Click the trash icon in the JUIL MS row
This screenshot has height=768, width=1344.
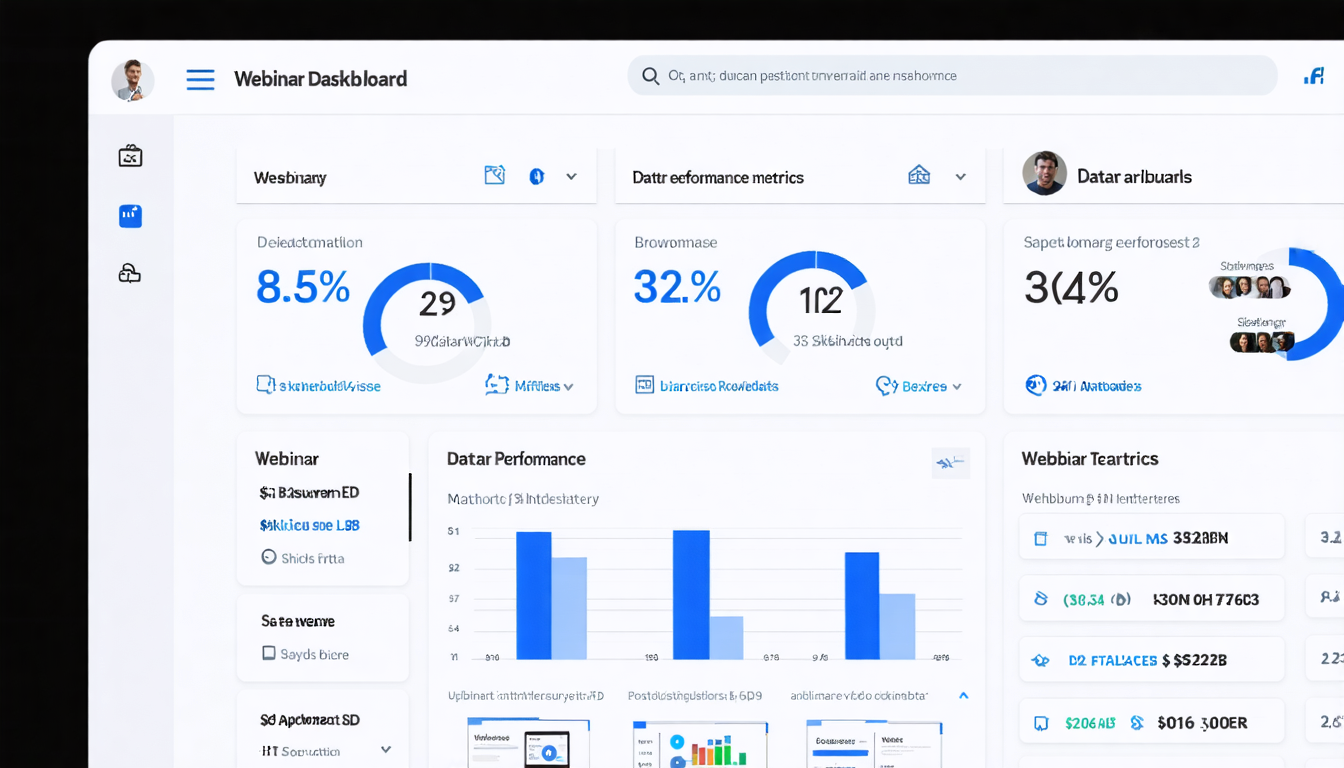(x=1040, y=538)
